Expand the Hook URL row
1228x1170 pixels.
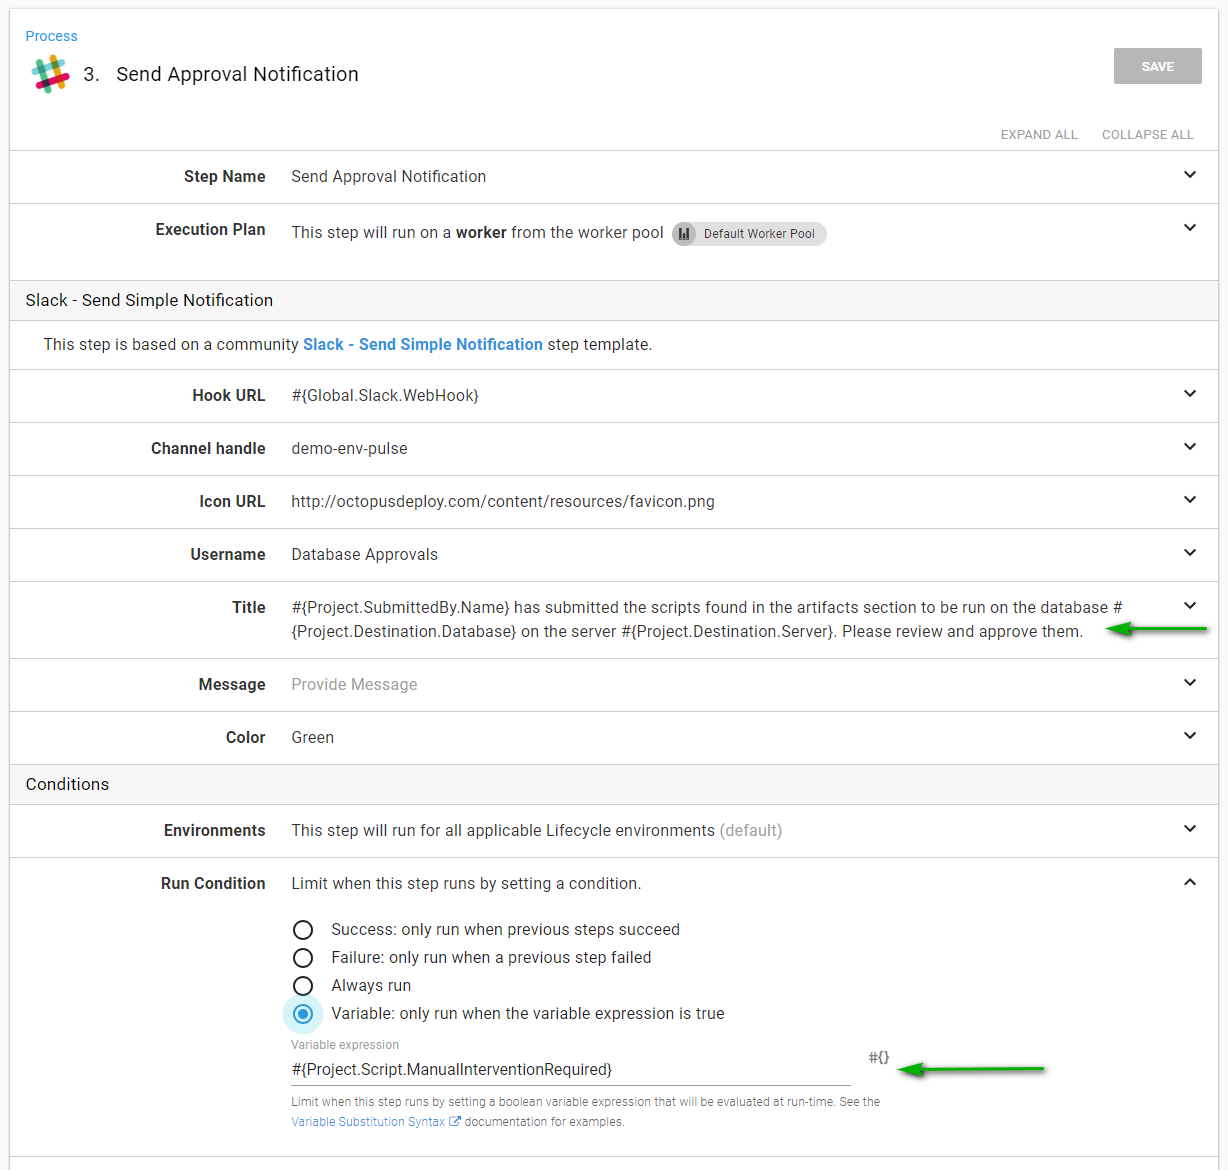tap(1189, 394)
